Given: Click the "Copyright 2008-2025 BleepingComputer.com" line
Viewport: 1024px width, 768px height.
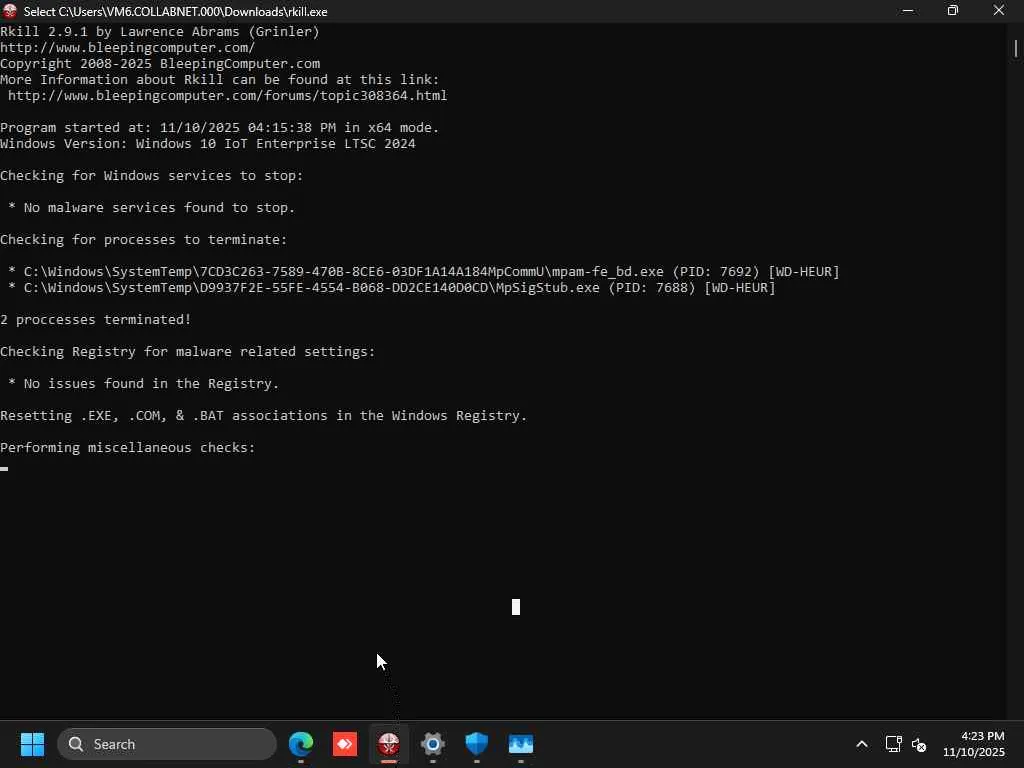Looking at the screenshot, I should pyautogui.click(x=160, y=63).
